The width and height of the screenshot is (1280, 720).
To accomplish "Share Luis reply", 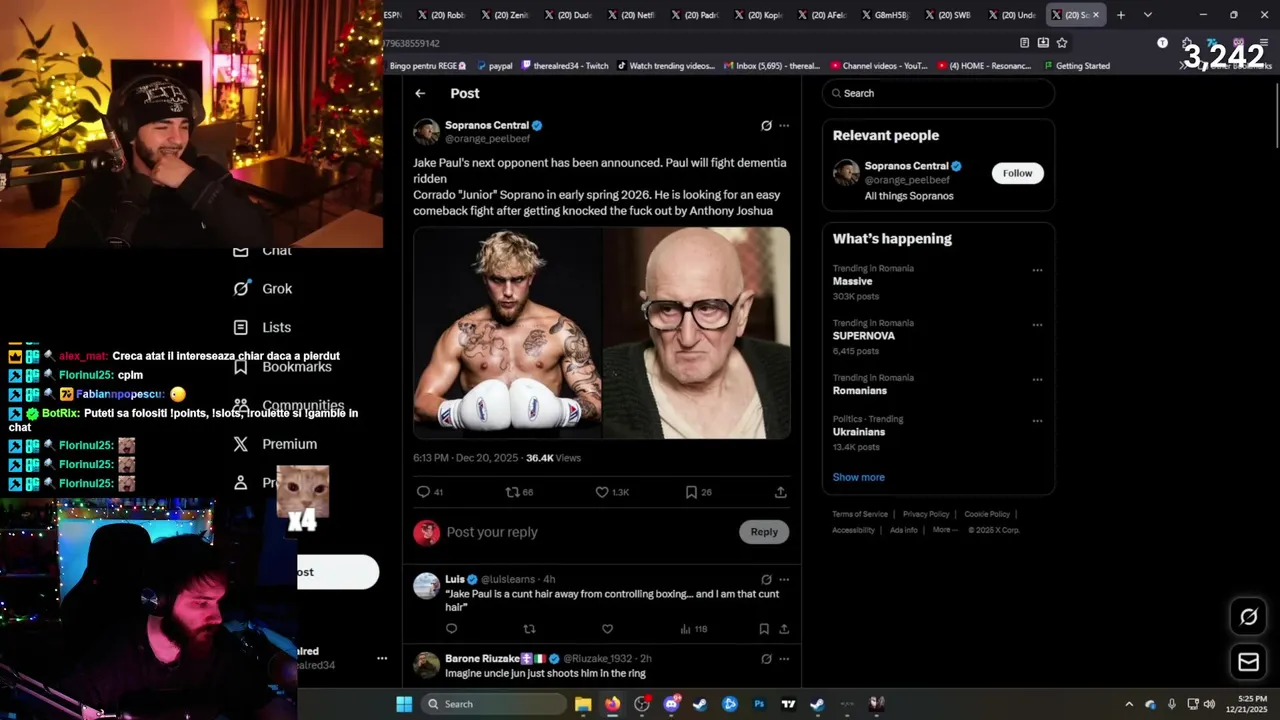I will 784,629.
